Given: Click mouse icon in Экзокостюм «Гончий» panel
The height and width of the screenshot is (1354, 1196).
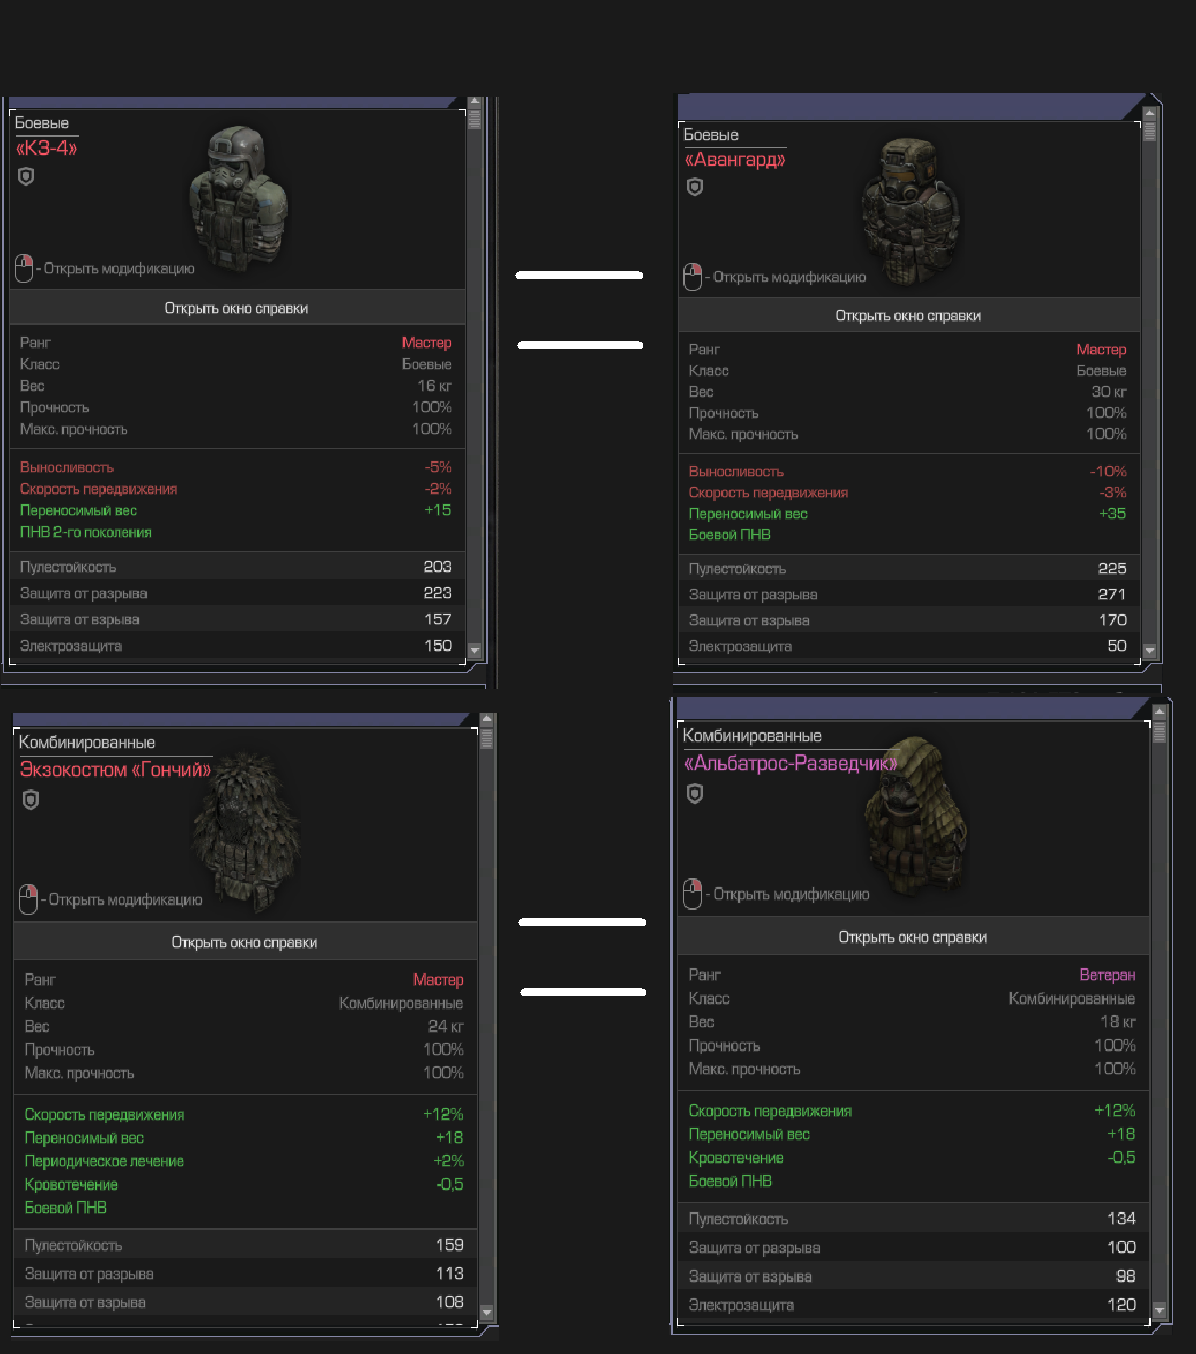Looking at the screenshot, I should pos(28,899).
